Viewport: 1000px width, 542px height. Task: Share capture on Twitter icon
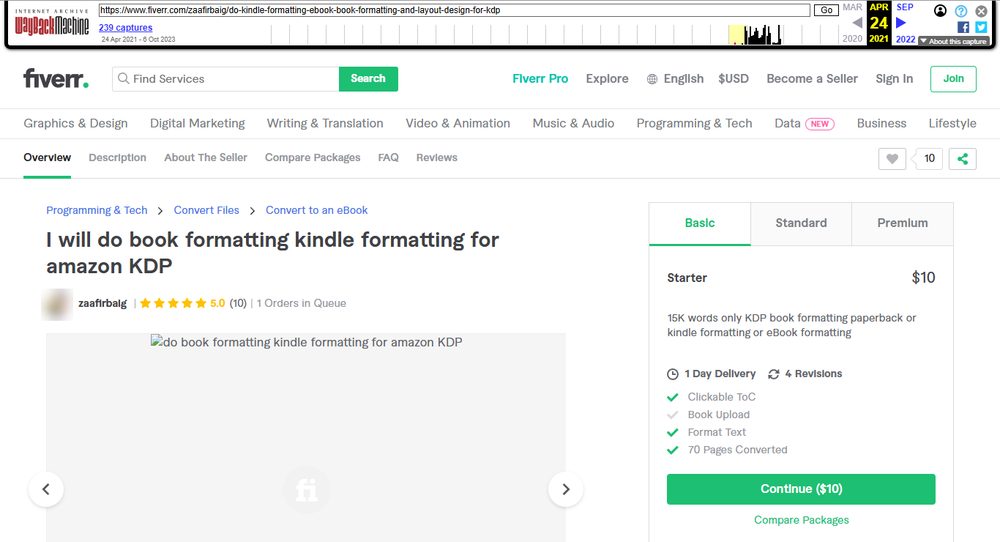(982, 27)
